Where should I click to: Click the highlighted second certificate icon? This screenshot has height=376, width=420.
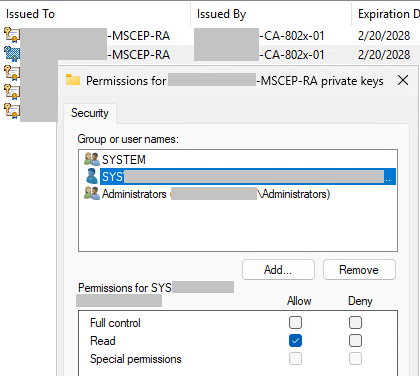(12, 54)
